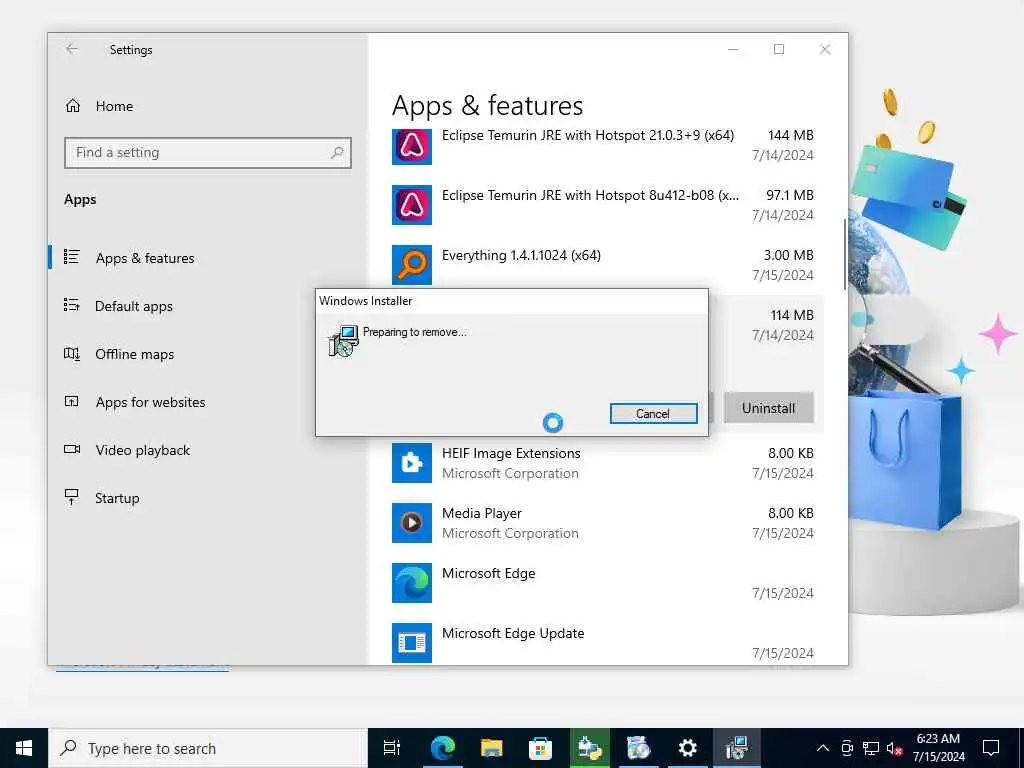Screen dimensions: 1024x768
Task: Click the Microsoft Edge Update icon
Action: [411, 643]
